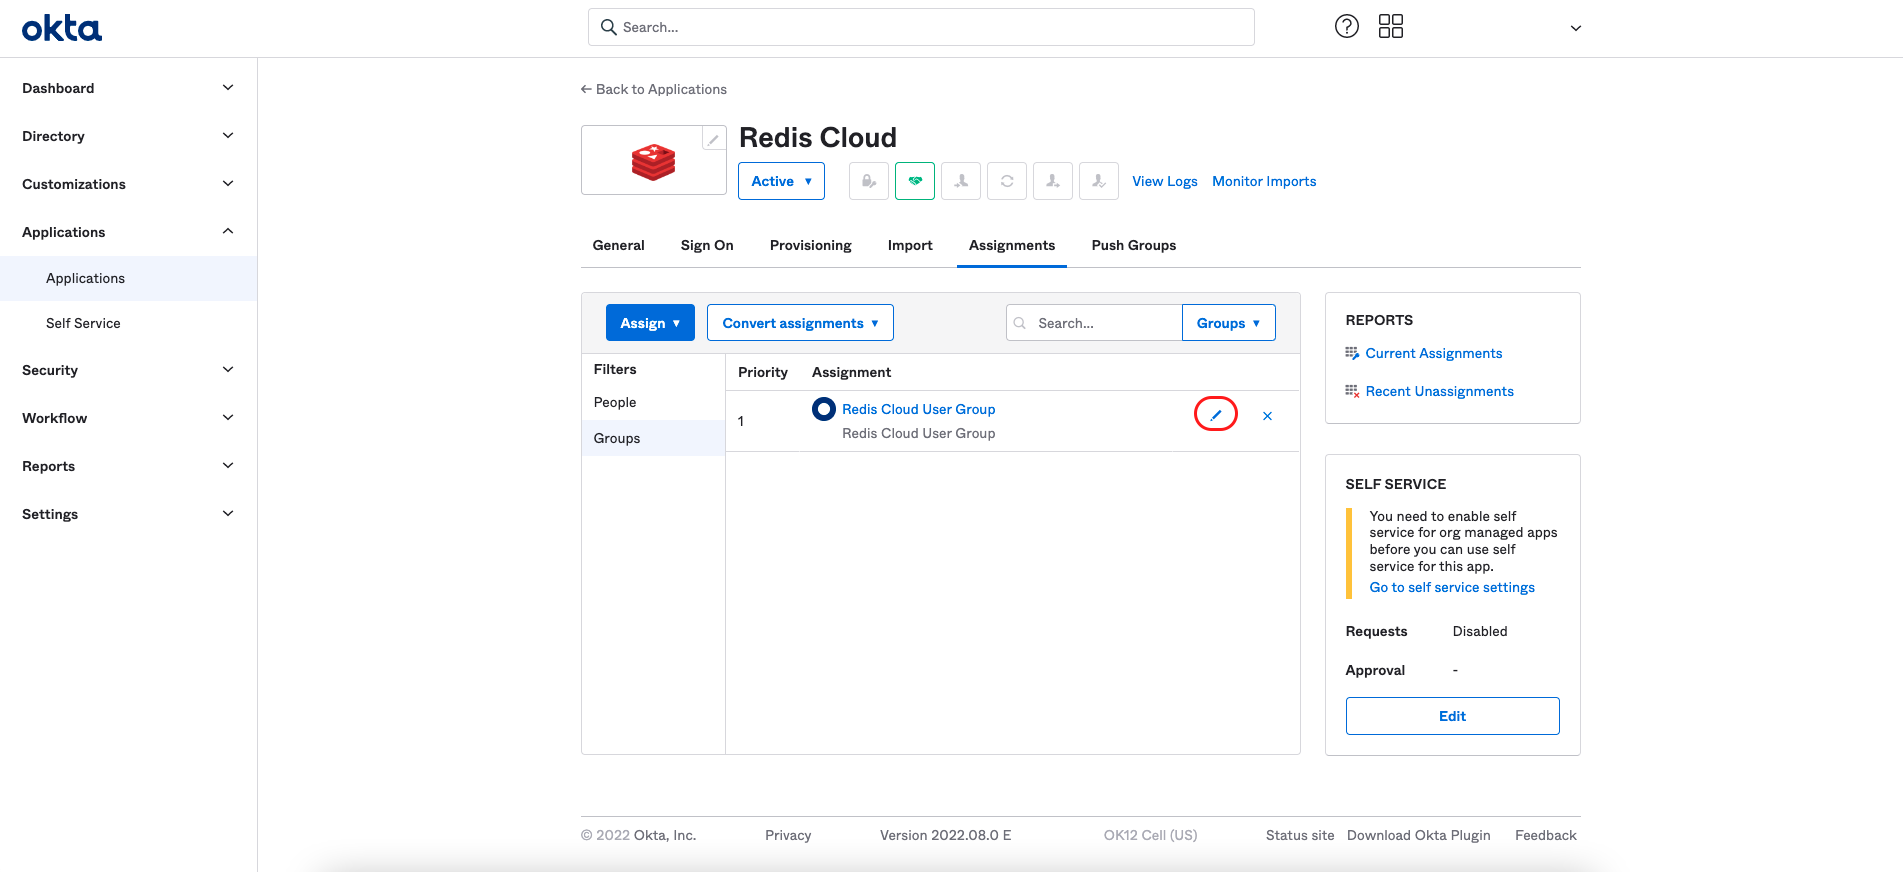
Task: Open the apps grid icon in header
Action: click(1390, 27)
